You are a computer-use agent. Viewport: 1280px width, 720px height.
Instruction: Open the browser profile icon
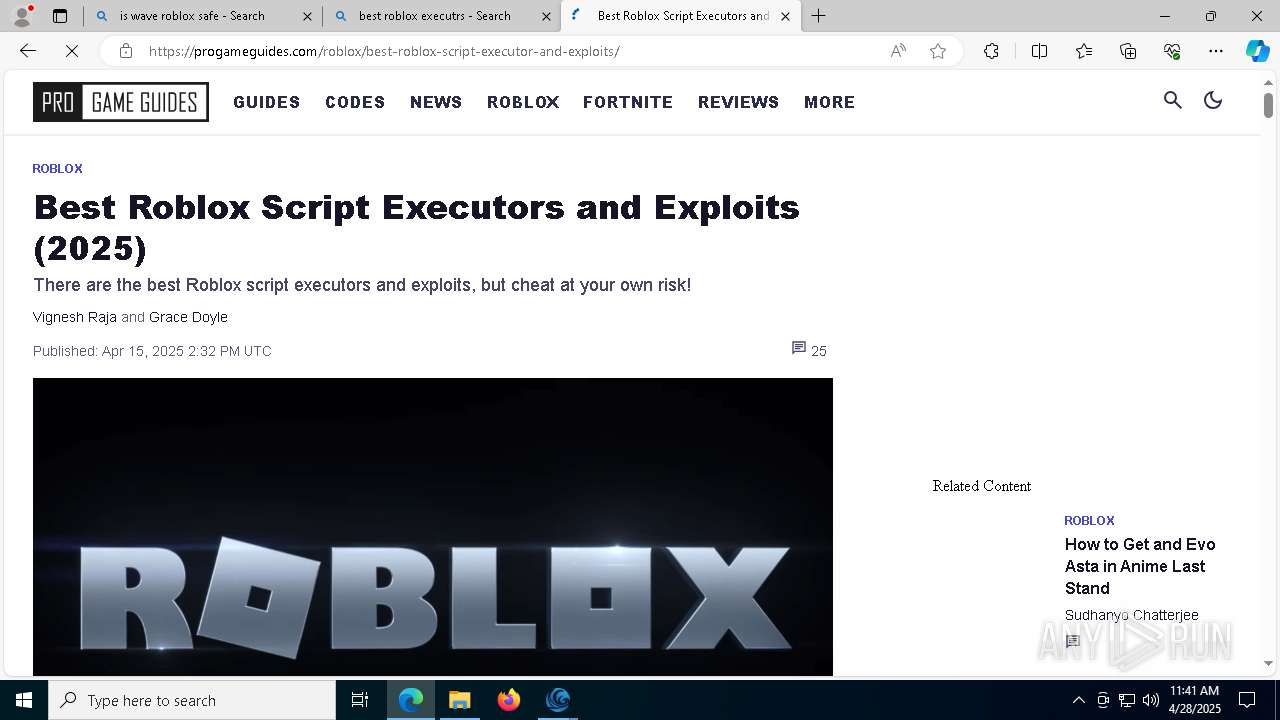[21, 16]
